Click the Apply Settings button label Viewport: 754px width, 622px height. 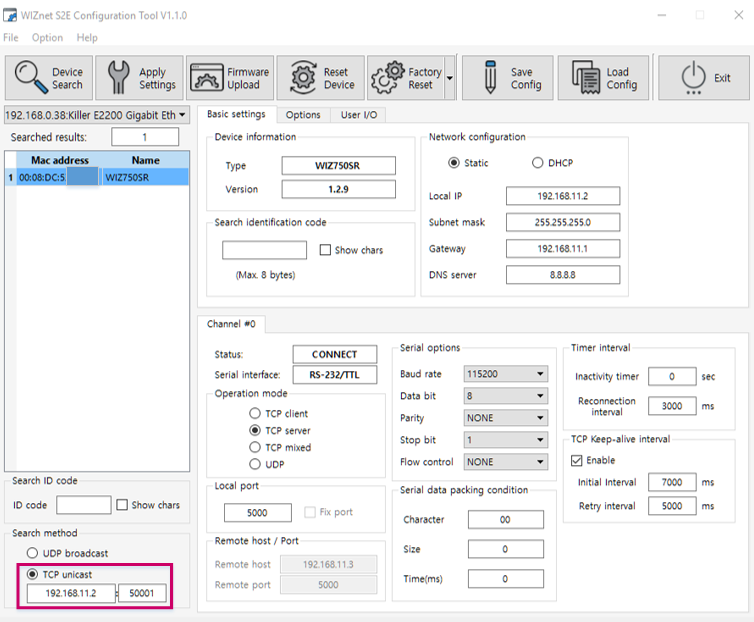click(x=157, y=78)
